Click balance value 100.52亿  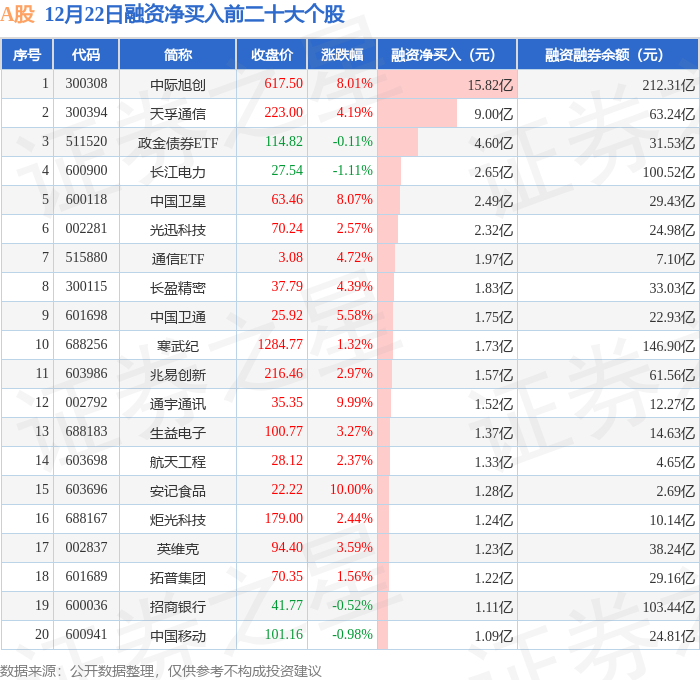[668, 172]
